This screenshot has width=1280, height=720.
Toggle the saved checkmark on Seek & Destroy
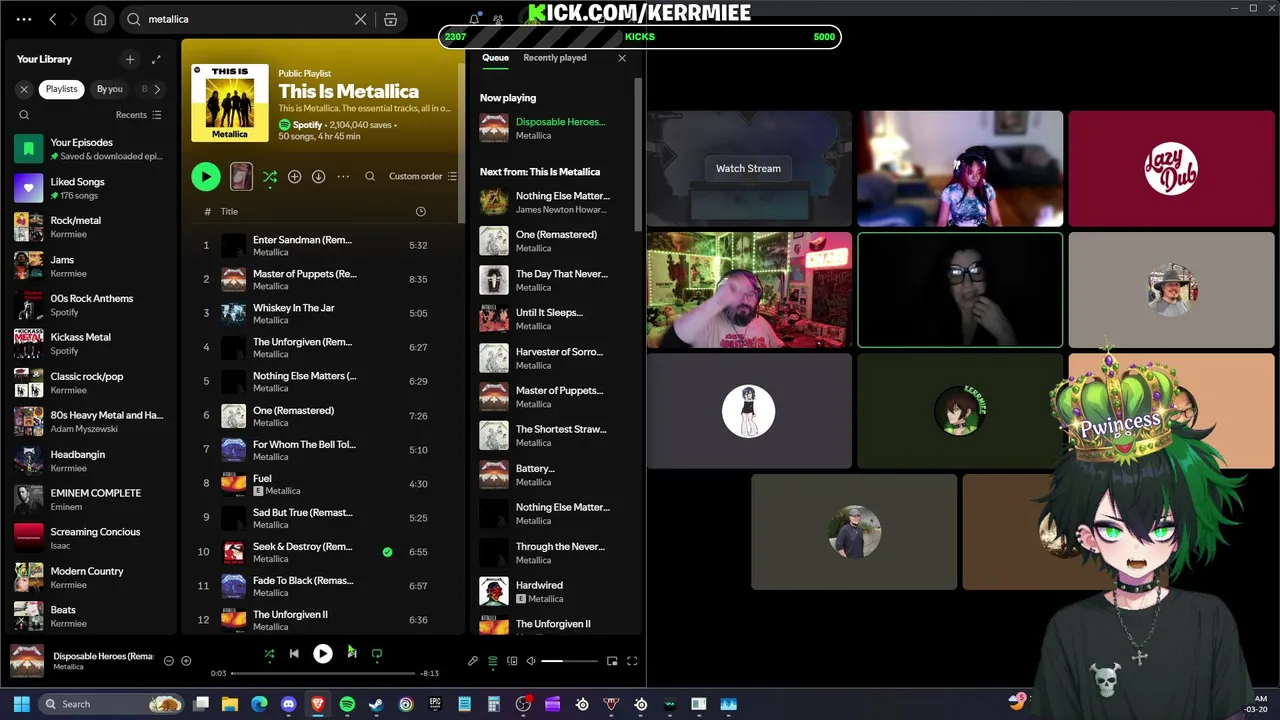[387, 551]
